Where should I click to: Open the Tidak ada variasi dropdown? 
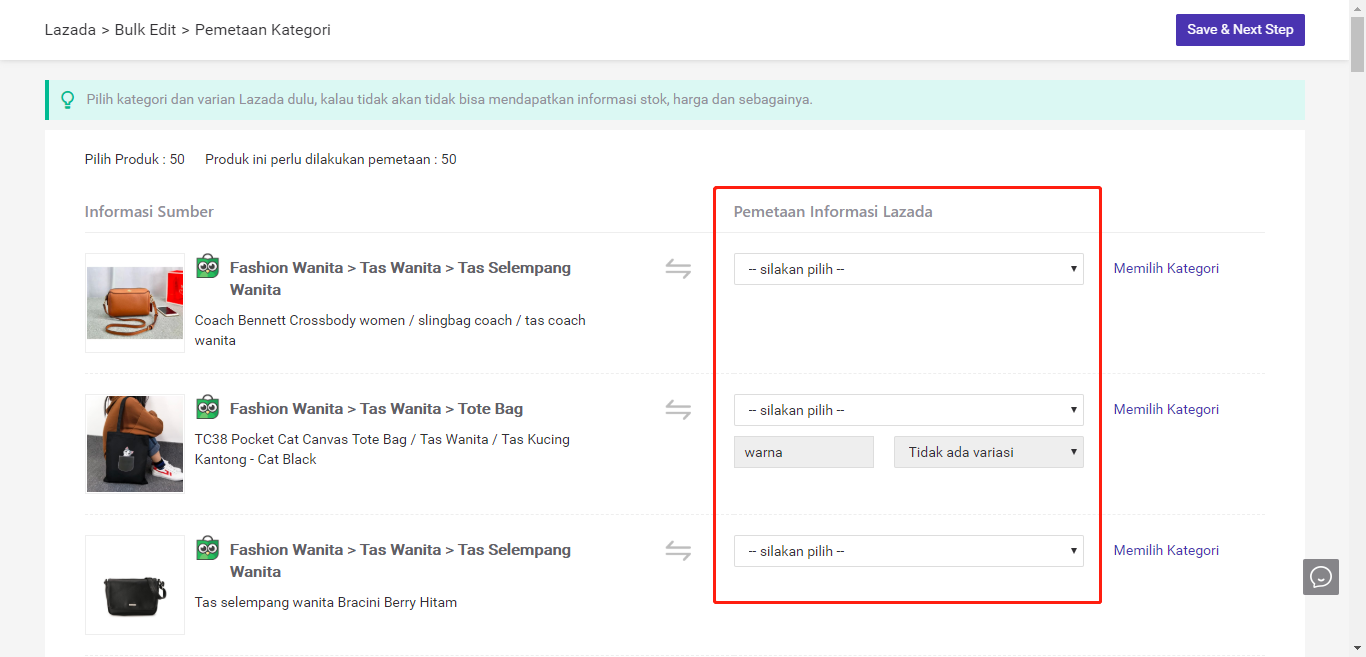click(x=988, y=451)
